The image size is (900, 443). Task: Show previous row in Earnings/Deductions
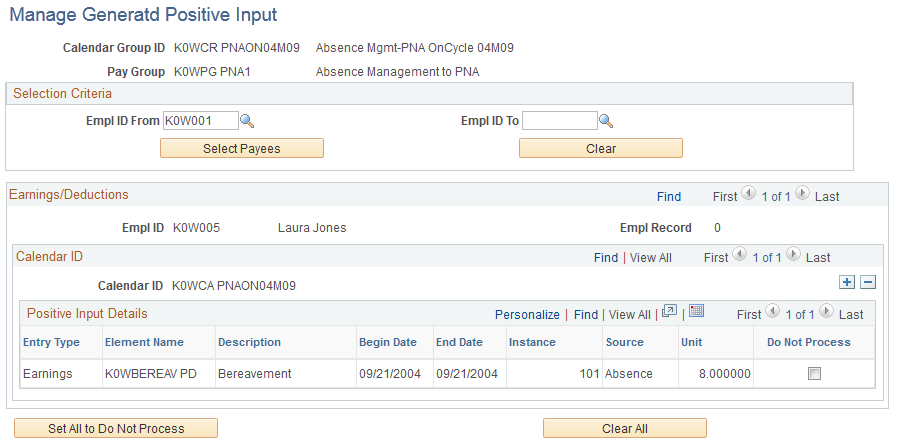click(x=748, y=193)
